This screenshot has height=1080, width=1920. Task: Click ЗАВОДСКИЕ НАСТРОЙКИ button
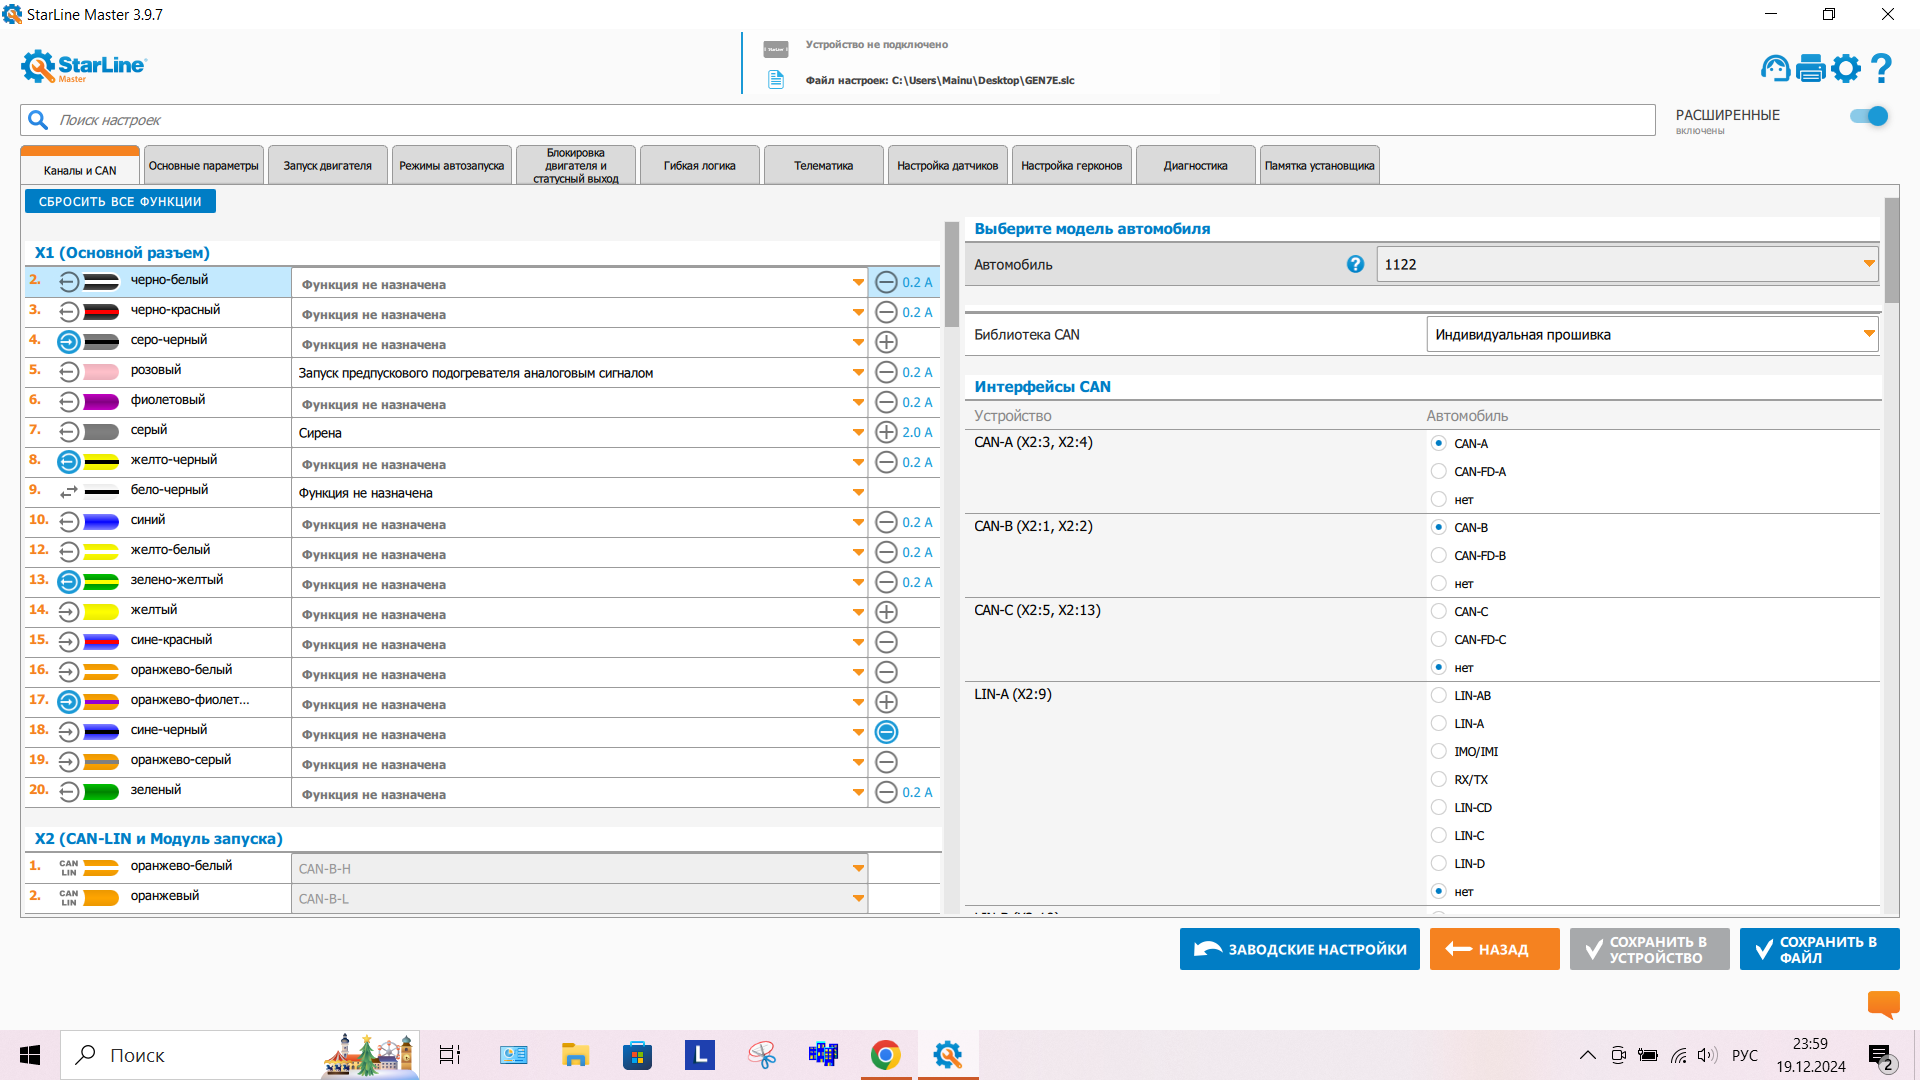(x=1299, y=949)
